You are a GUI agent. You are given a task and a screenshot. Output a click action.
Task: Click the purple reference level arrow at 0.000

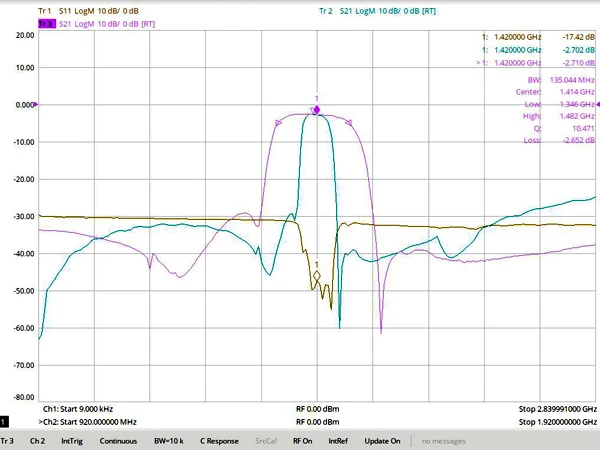(x=36, y=104)
